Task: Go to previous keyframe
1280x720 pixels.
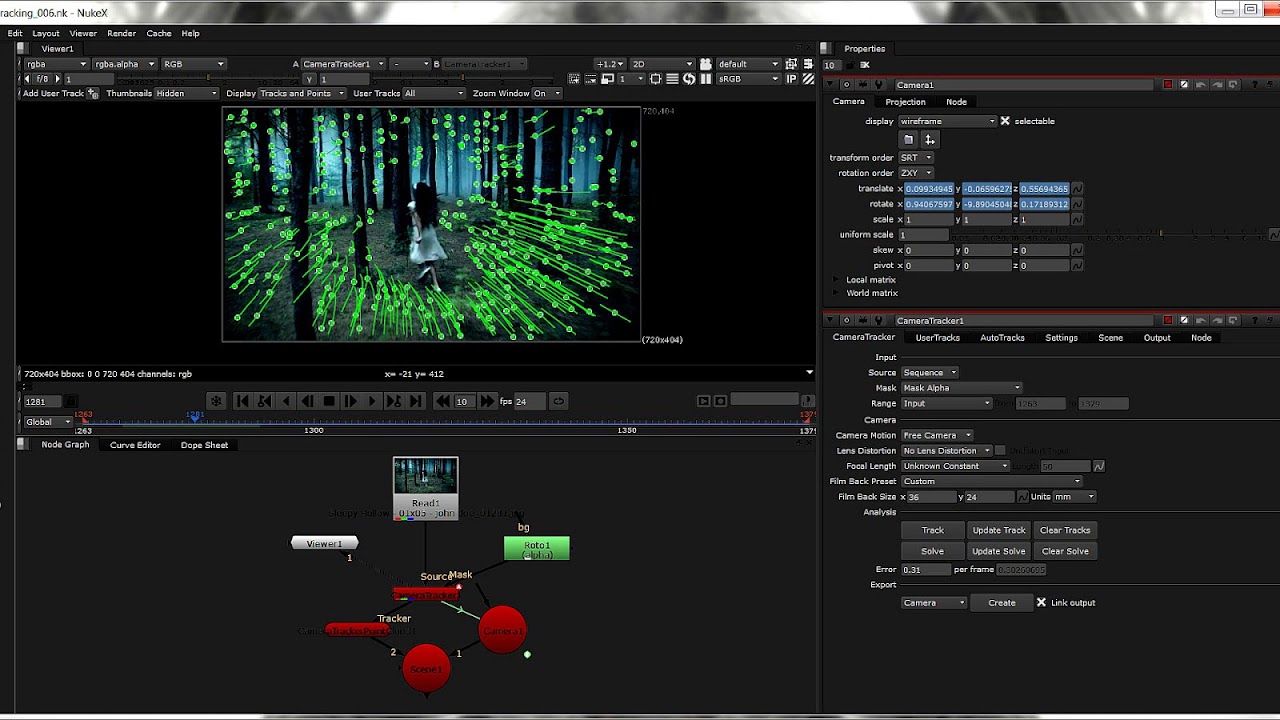Action: [264, 401]
